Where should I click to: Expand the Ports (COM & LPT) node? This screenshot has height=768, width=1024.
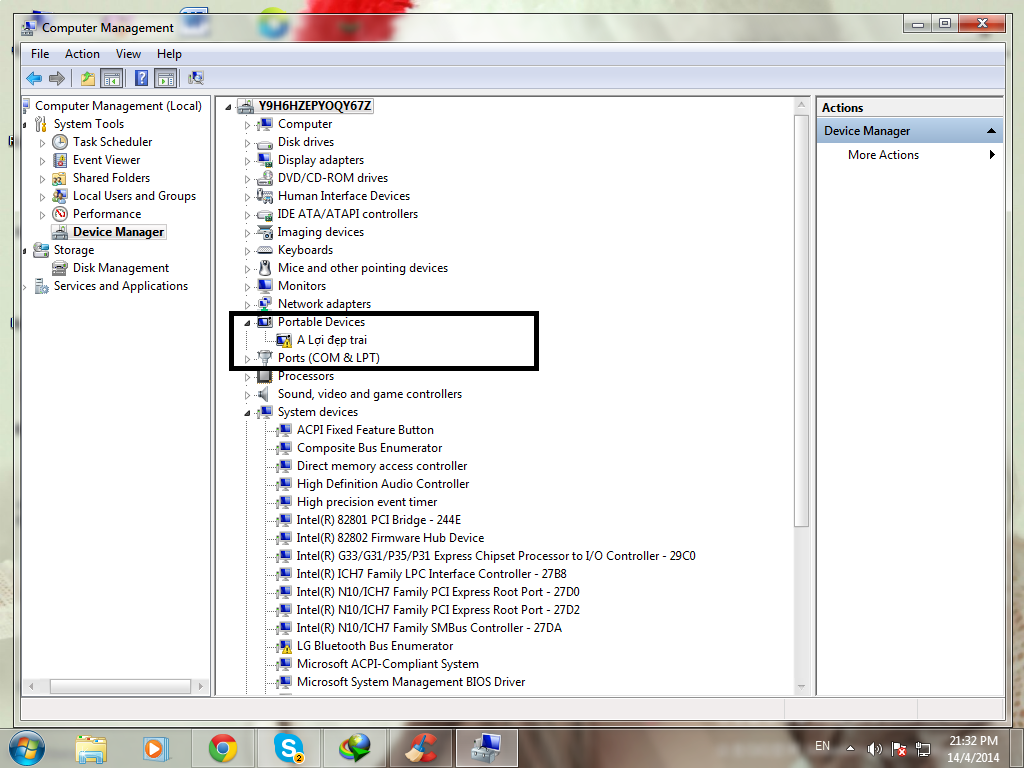pyautogui.click(x=248, y=358)
